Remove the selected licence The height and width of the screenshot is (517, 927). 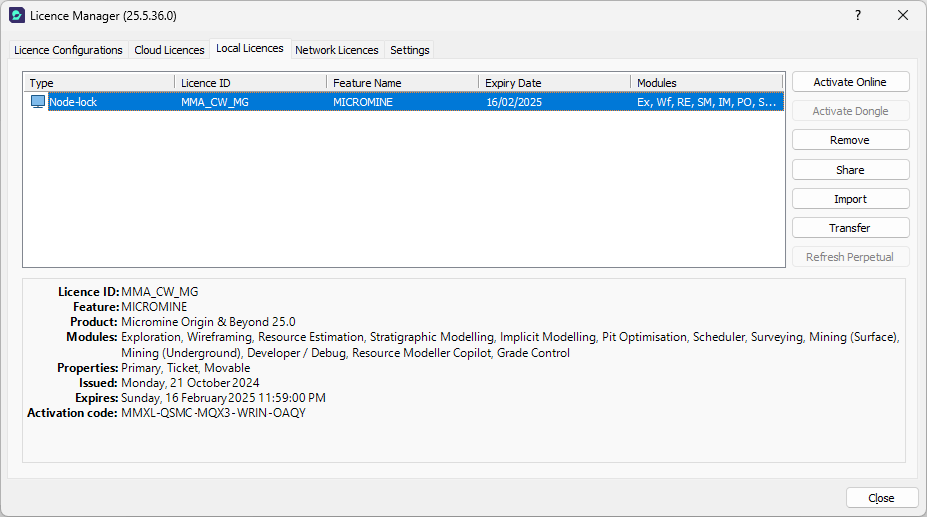(850, 140)
